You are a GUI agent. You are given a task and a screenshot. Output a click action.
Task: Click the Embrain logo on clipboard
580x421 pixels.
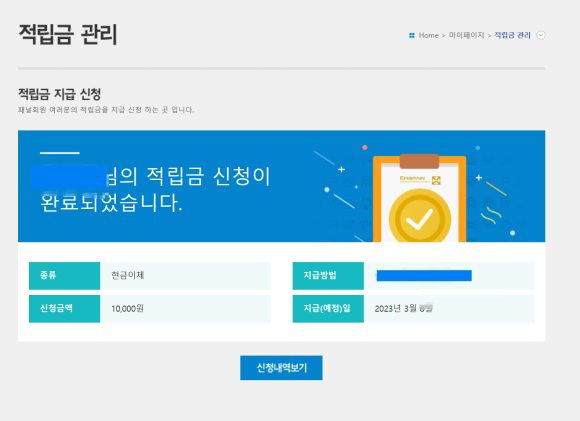click(420, 180)
